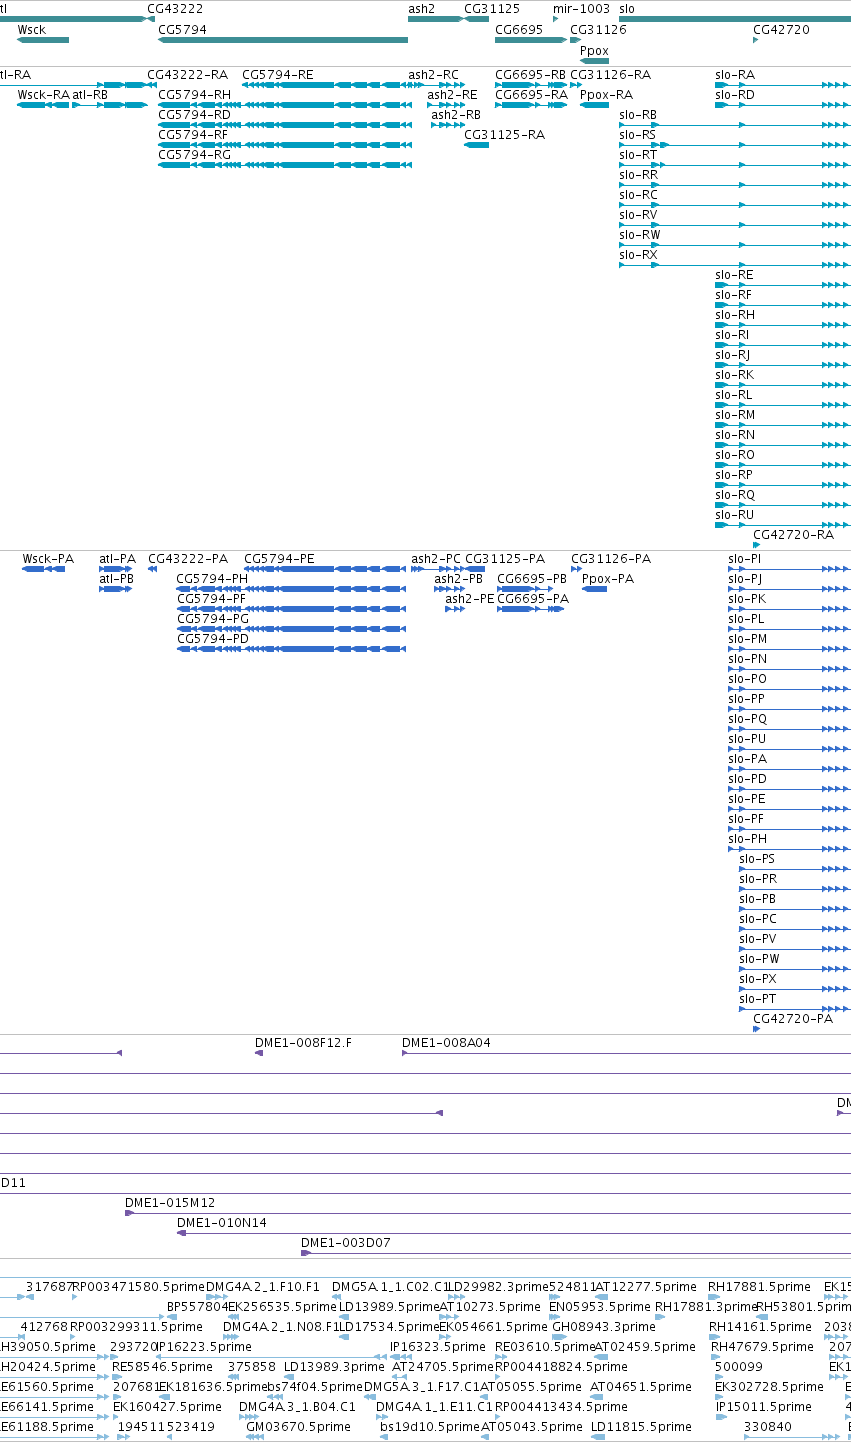
Task: Select the CG5794 gene label
Action: [182, 30]
